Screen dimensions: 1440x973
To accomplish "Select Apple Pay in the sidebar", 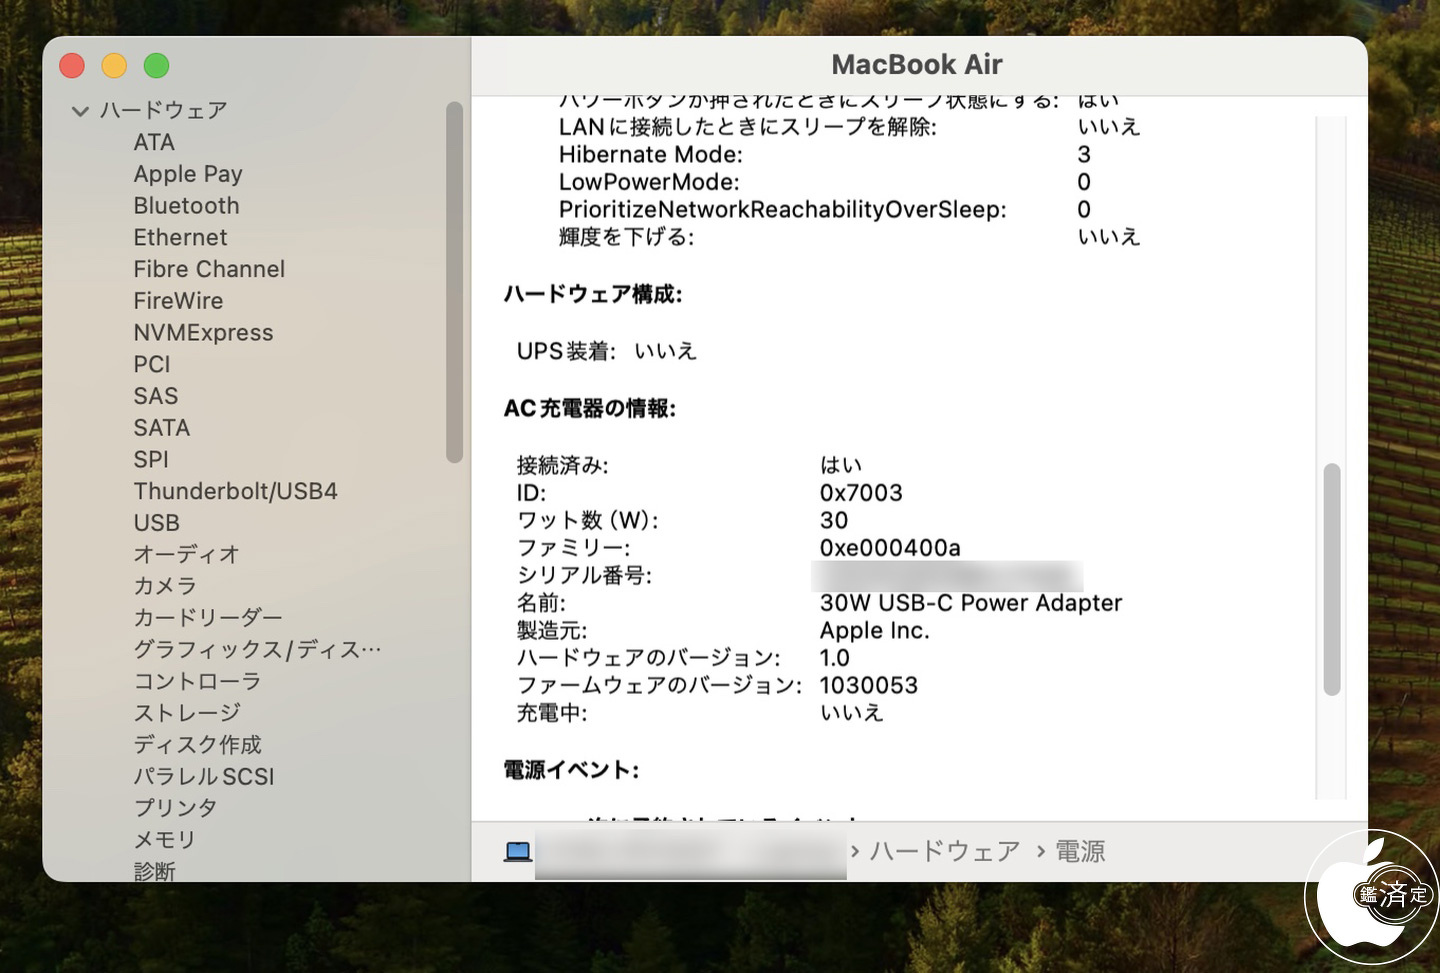I will point(188,174).
